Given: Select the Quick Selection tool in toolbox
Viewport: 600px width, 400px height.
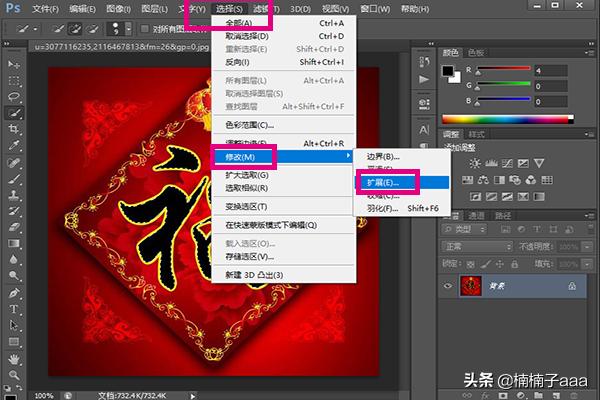Looking at the screenshot, I should pos(14,113).
